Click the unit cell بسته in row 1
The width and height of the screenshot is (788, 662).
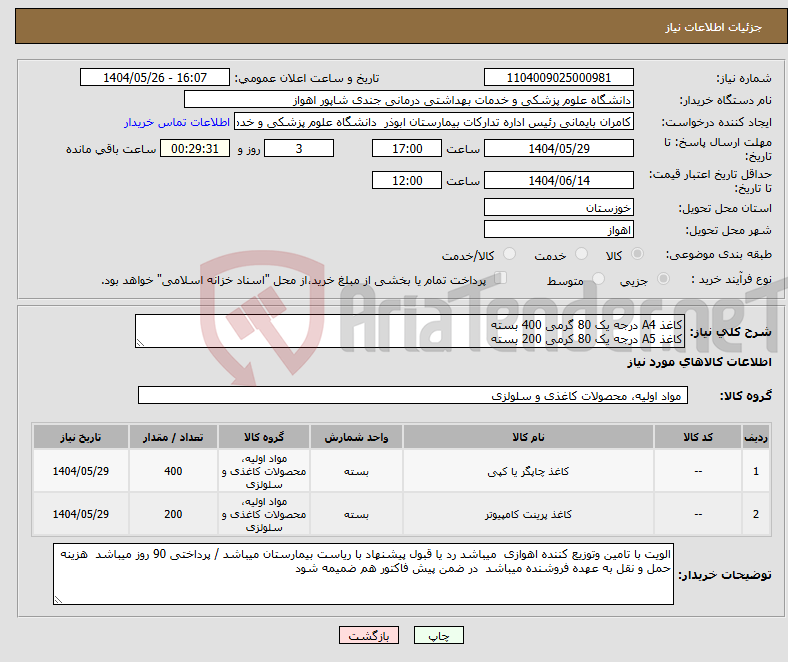coord(356,471)
